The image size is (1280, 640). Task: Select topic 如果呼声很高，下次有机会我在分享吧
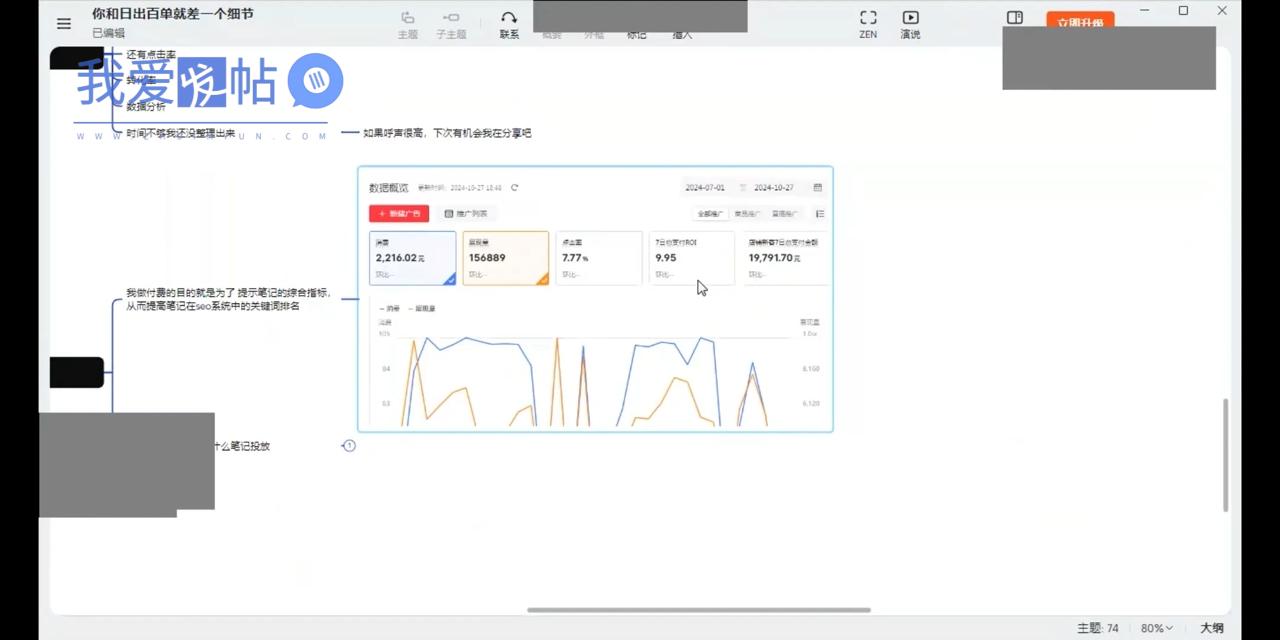(x=447, y=133)
